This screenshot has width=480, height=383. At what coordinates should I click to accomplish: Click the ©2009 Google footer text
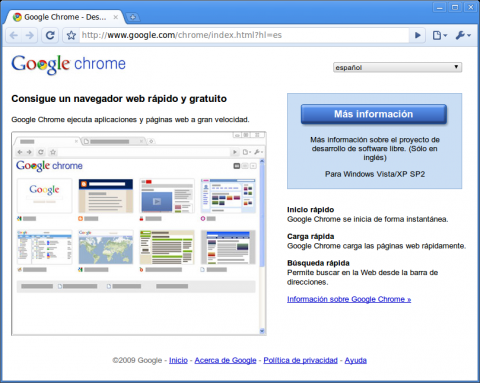(x=137, y=360)
